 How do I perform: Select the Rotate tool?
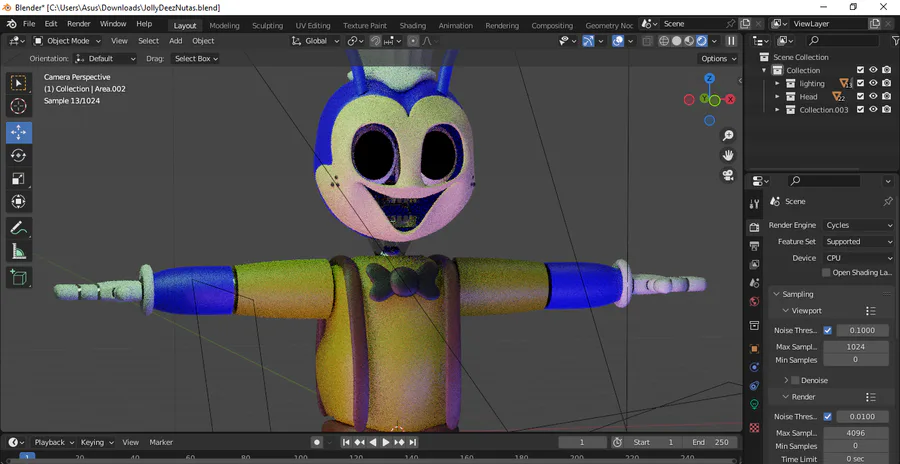click(18, 156)
